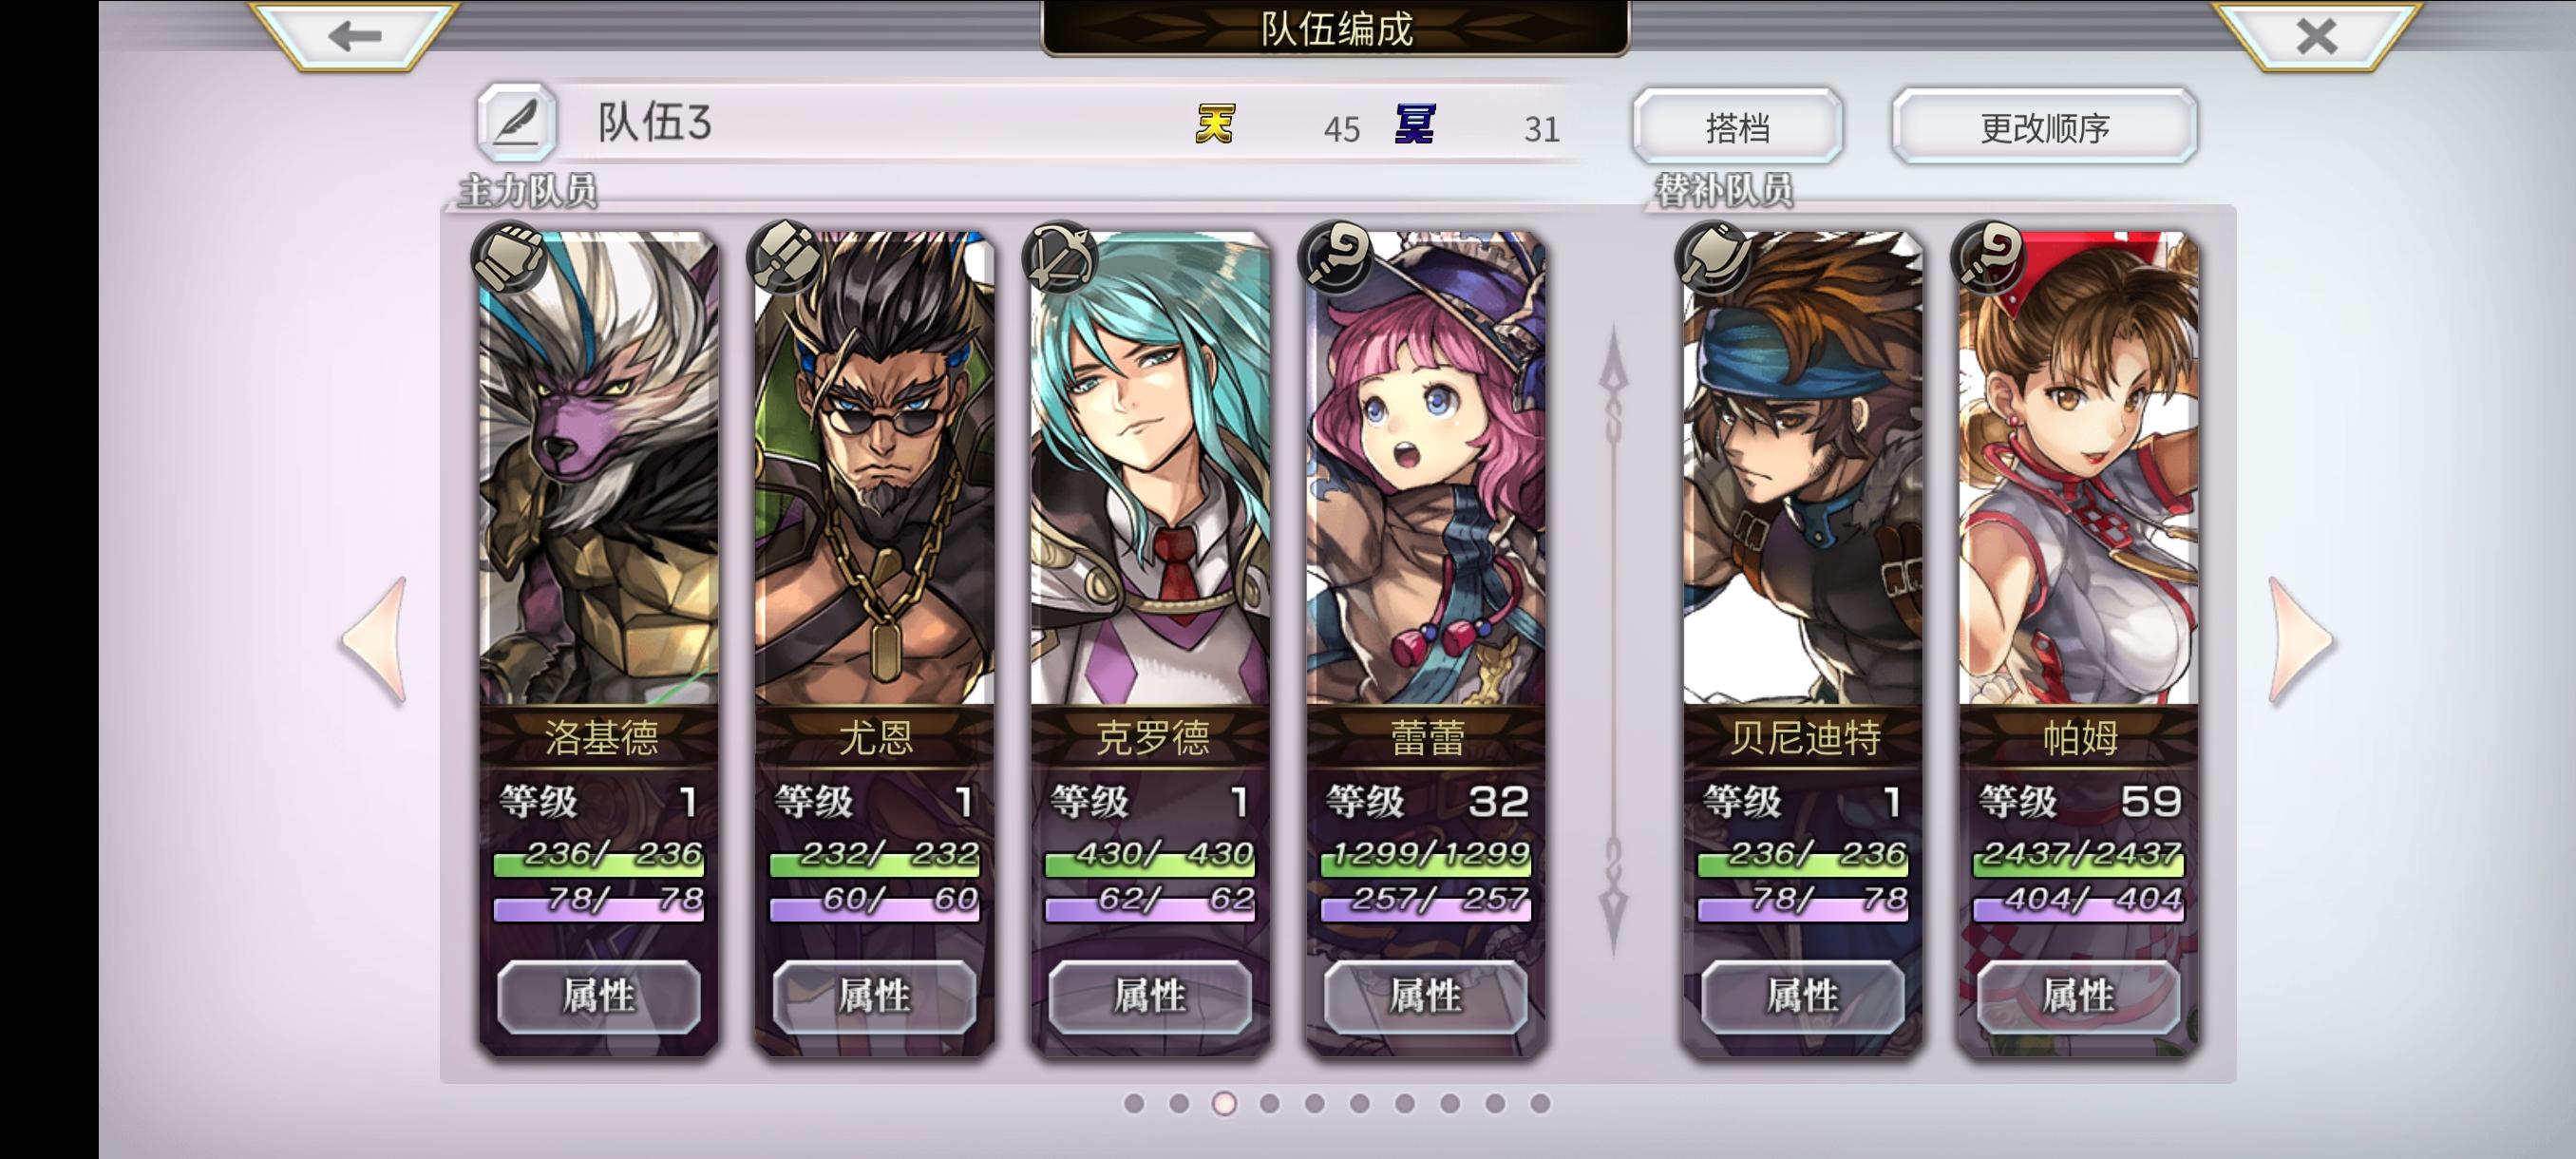Open 属性 stats for 蕾蕾
Image resolution: width=2576 pixels, height=1159 pixels.
tap(1426, 996)
